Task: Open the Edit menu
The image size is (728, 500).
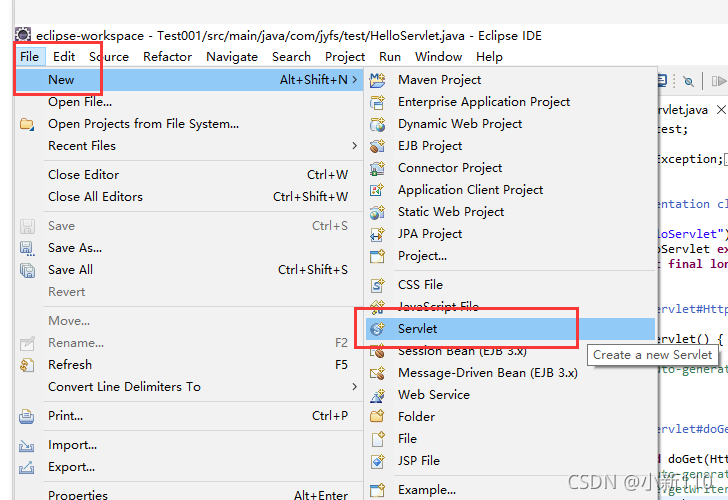Action: click(x=64, y=57)
